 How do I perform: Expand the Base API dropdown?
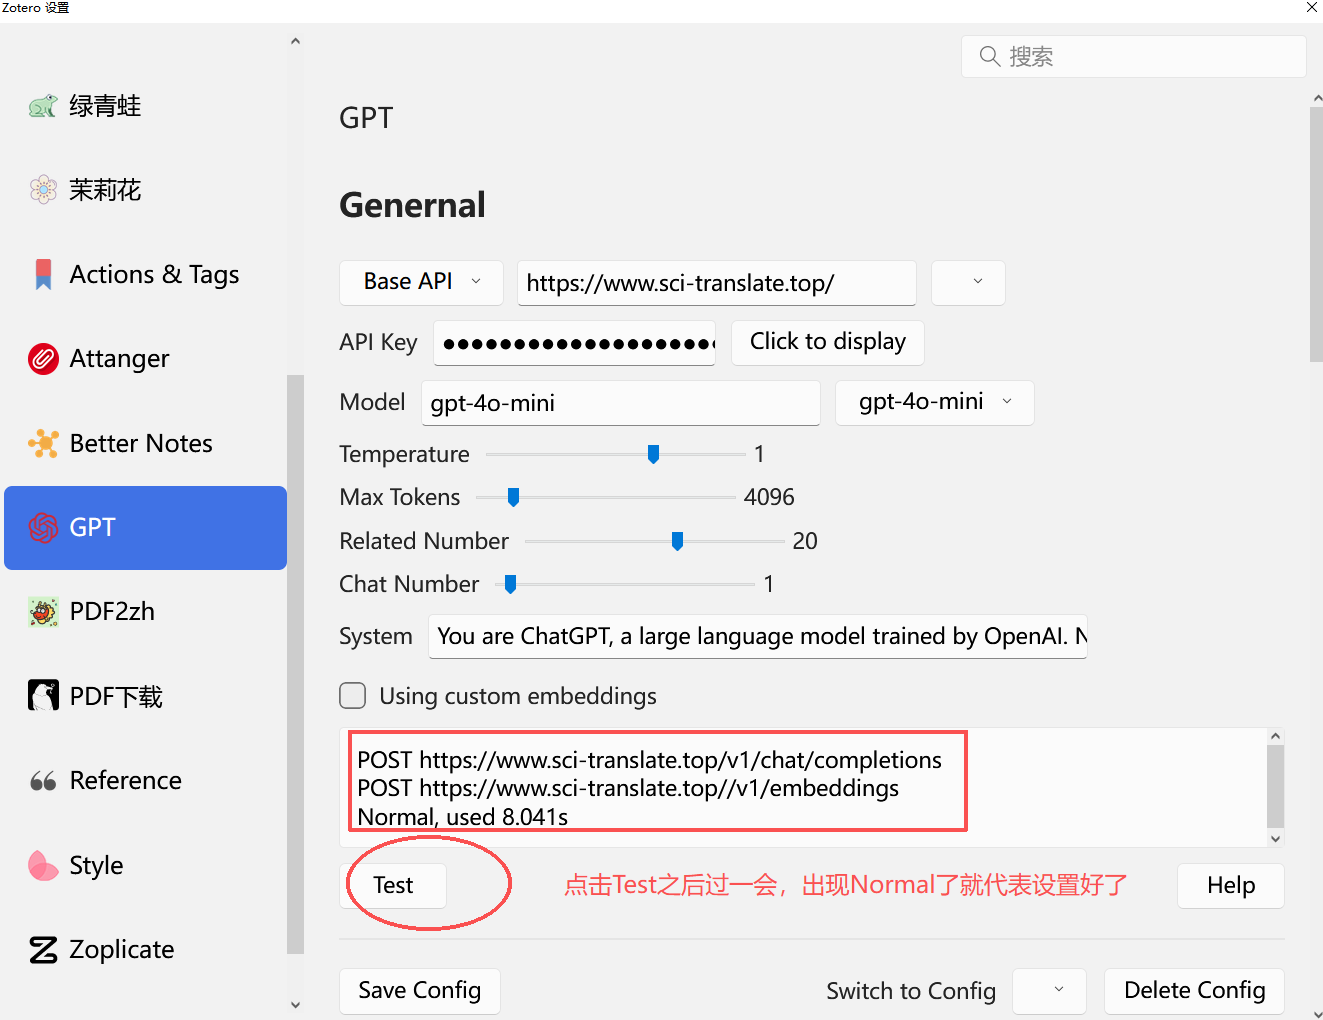pyautogui.click(x=421, y=282)
